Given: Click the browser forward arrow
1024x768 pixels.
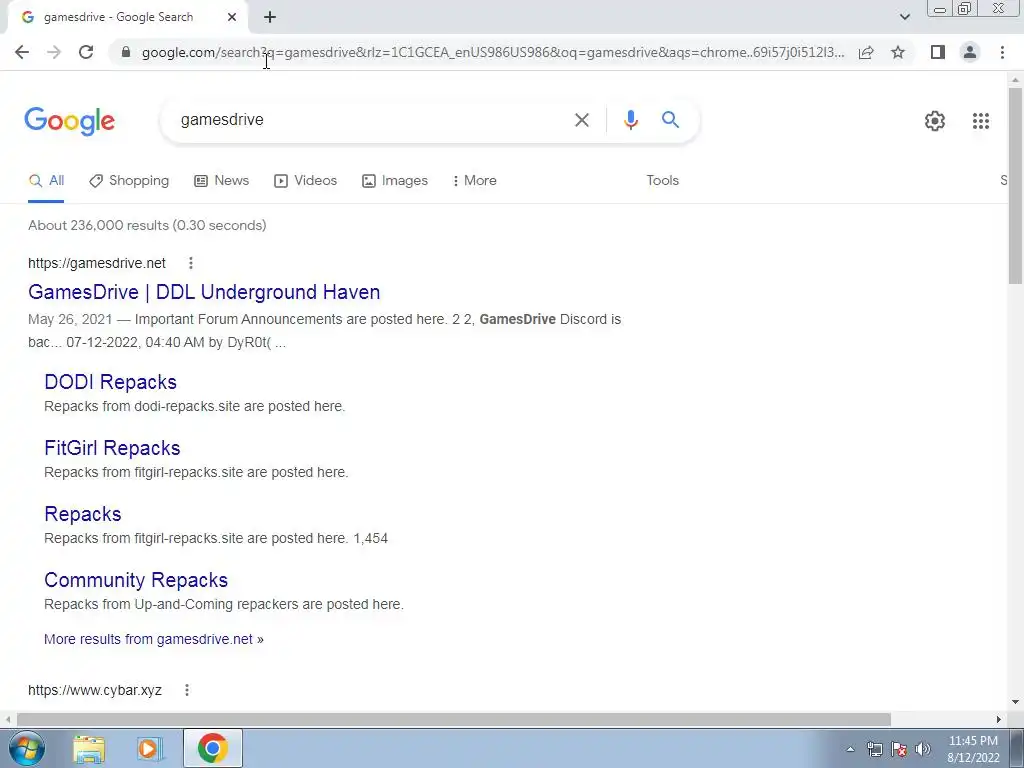Looking at the screenshot, I should click(54, 52).
